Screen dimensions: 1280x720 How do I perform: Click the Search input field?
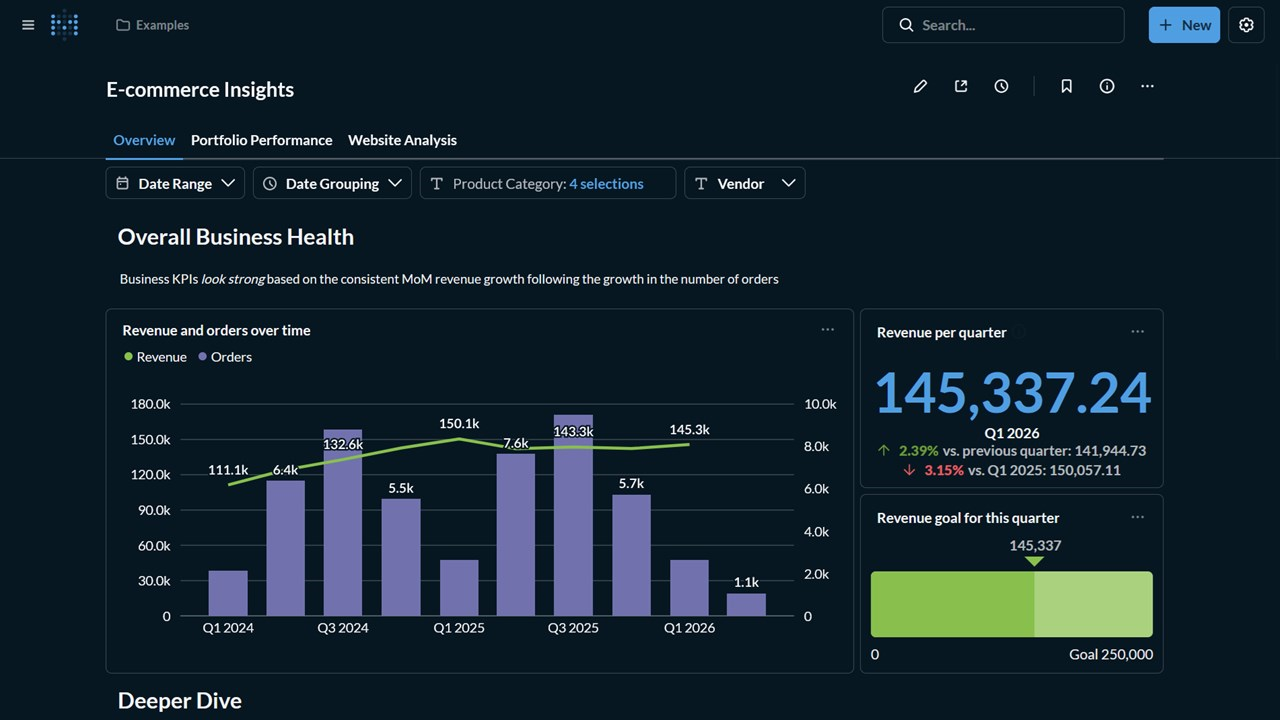coord(1010,25)
